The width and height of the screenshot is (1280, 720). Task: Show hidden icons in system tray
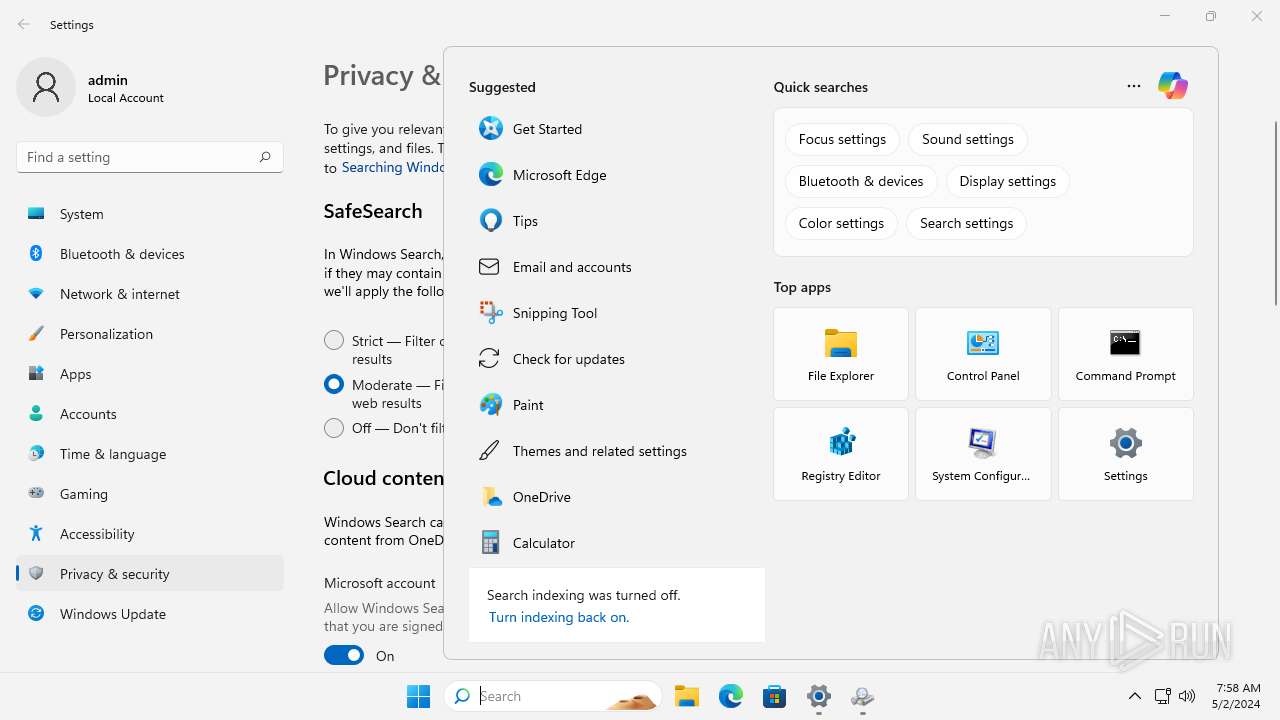(1134, 696)
